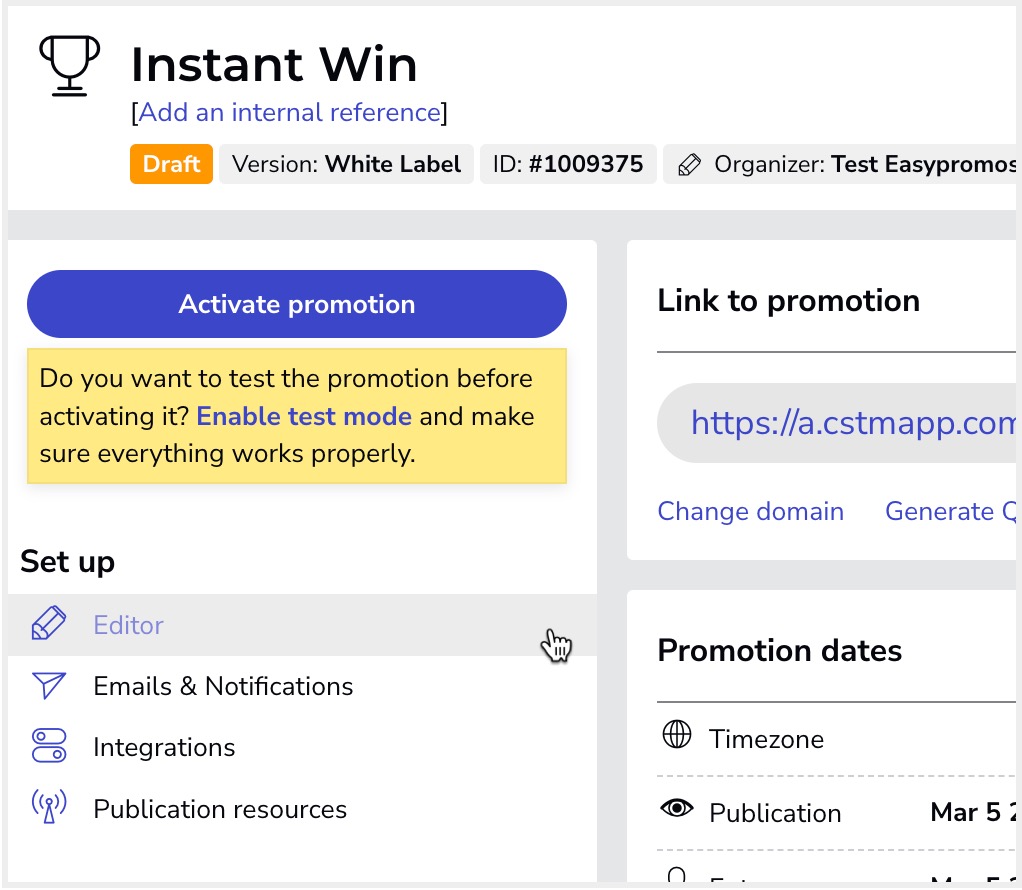Screen dimensions: 1022x890
Task: Click the orange Draft status badge
Action: (x=172, y=164)
